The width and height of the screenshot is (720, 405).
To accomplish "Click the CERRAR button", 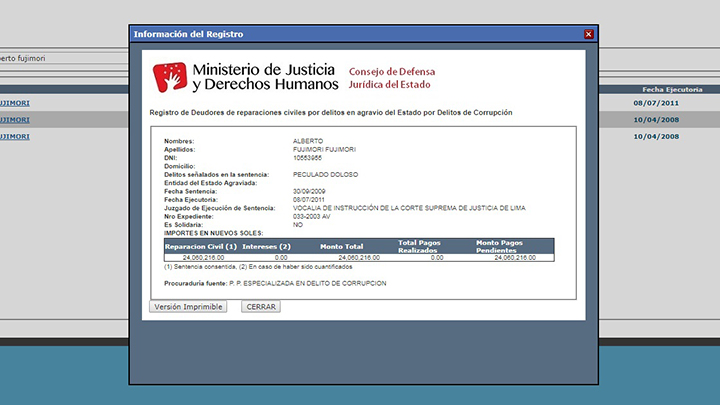I will [x=261, y=307].
